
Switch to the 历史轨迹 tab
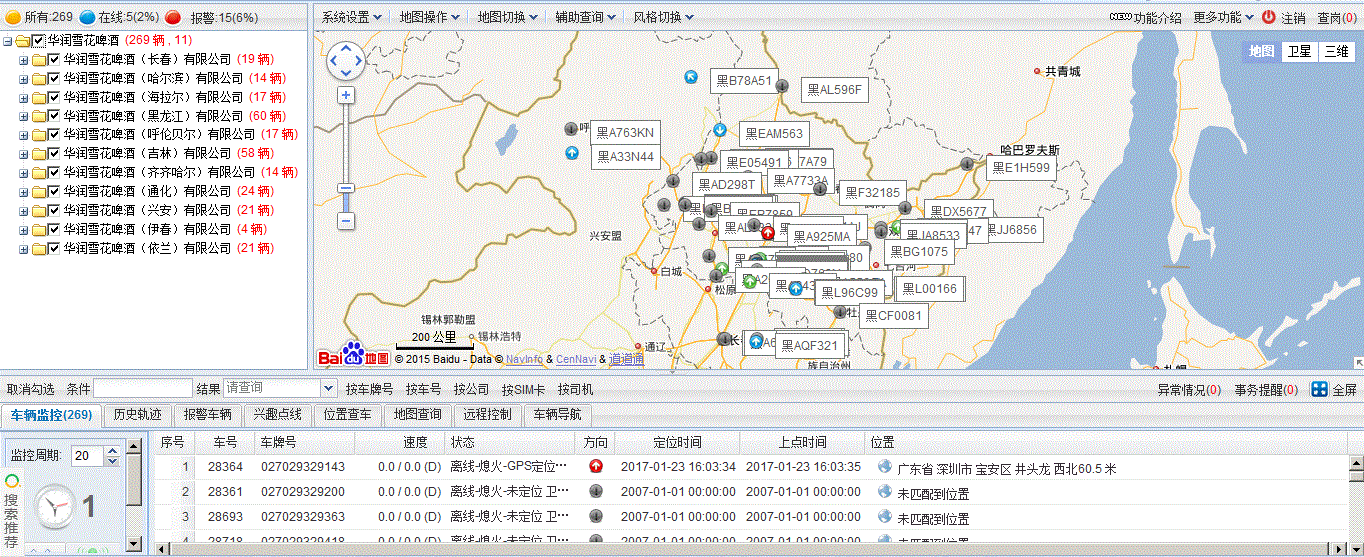137,414
